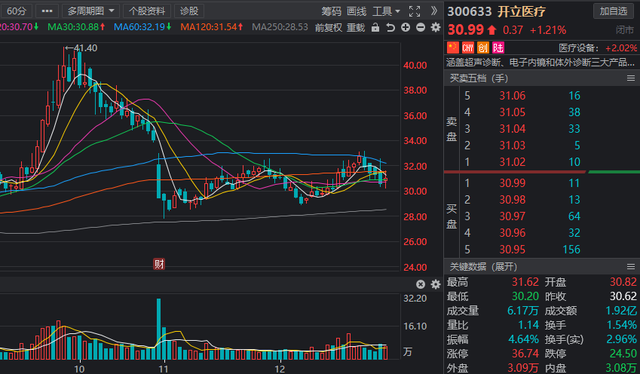This screenshot has width=640, height=374.
Task: Expand more toolbar items double chevron
Action: (x=434, y=11)
